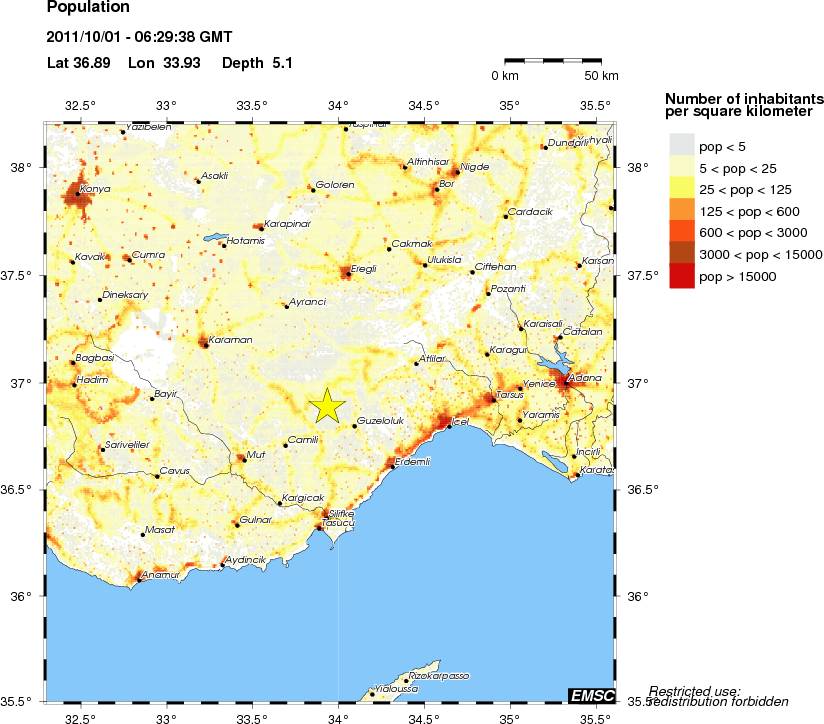Screen dimensions: 824x724
Task: Click the Hotamis lake on the map
Action: pos(214,238)
